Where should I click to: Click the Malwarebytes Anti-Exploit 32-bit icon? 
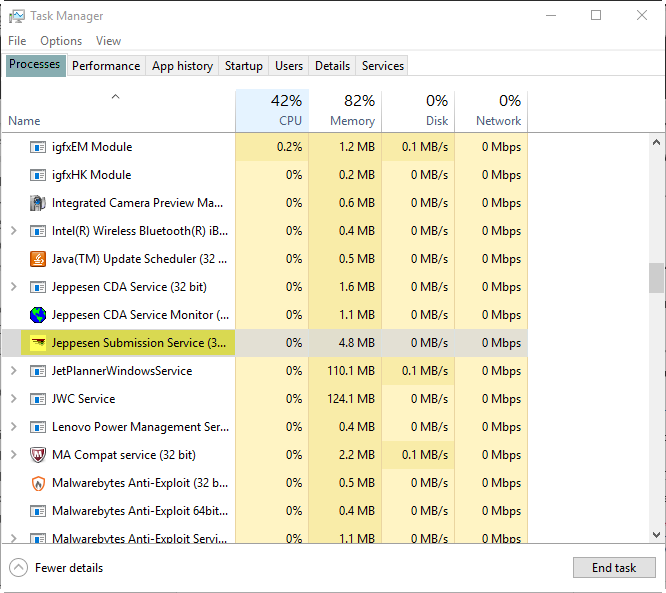pos(38,483)
